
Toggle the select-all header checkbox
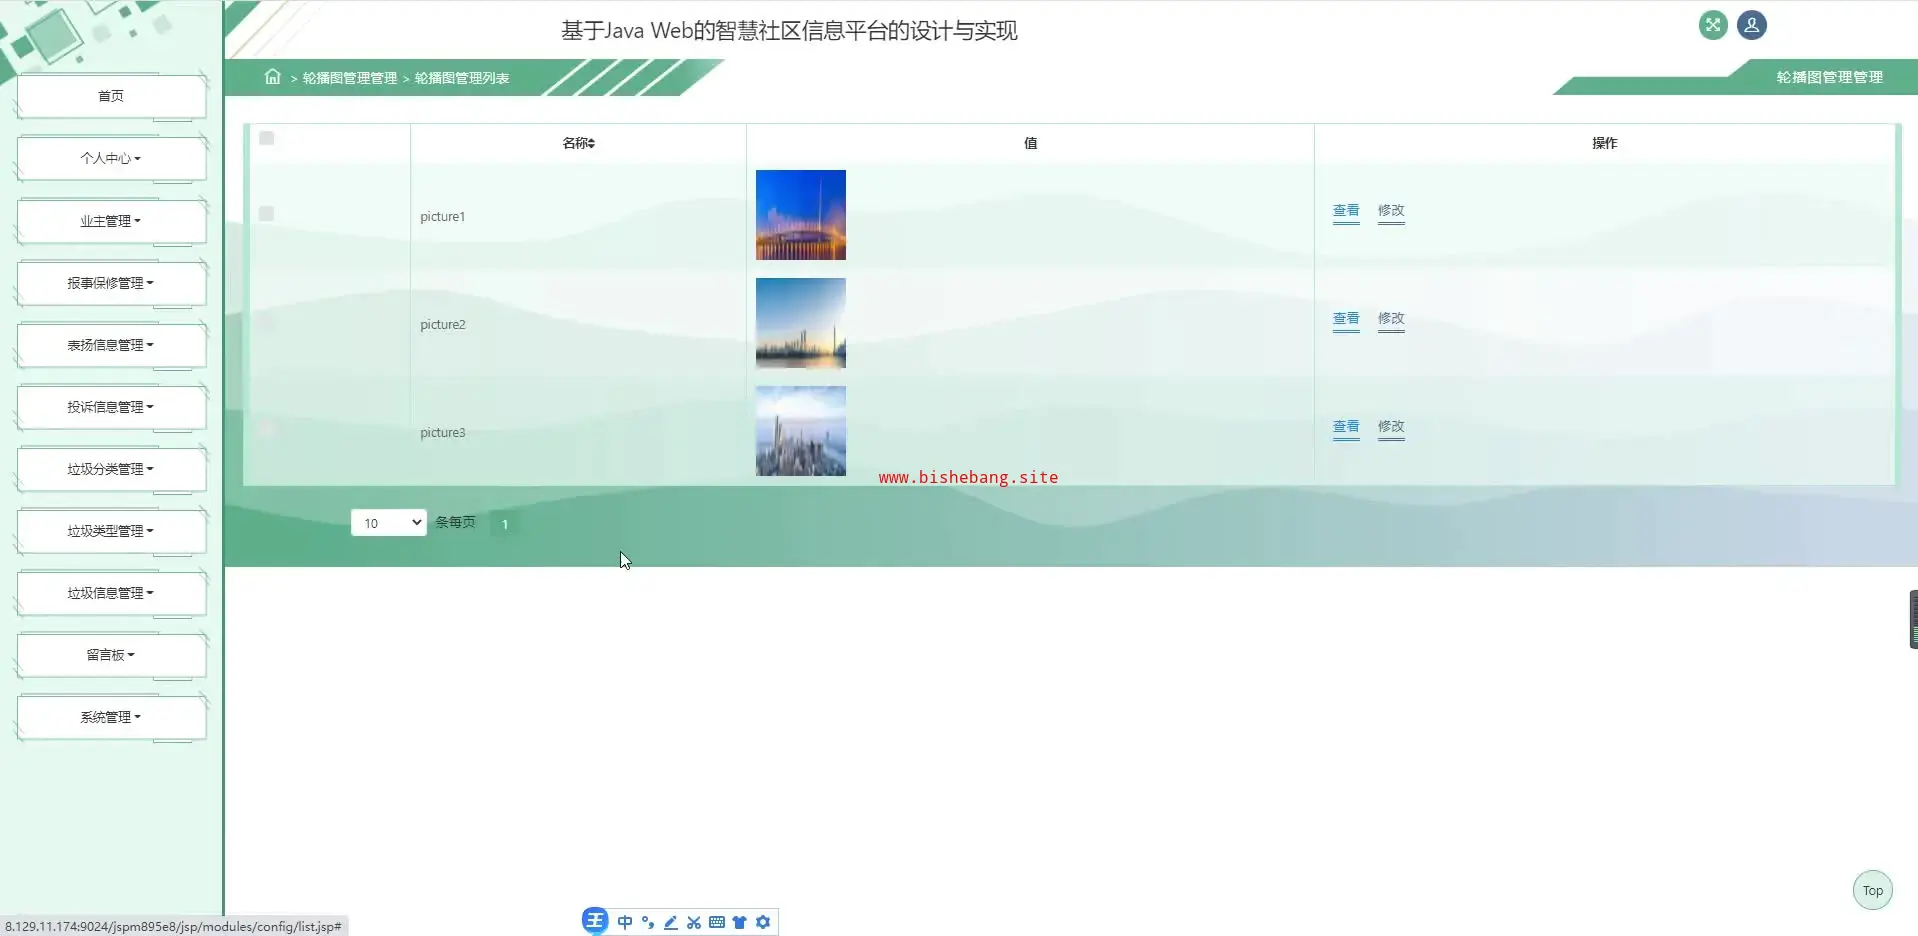[x=267, y=138]
